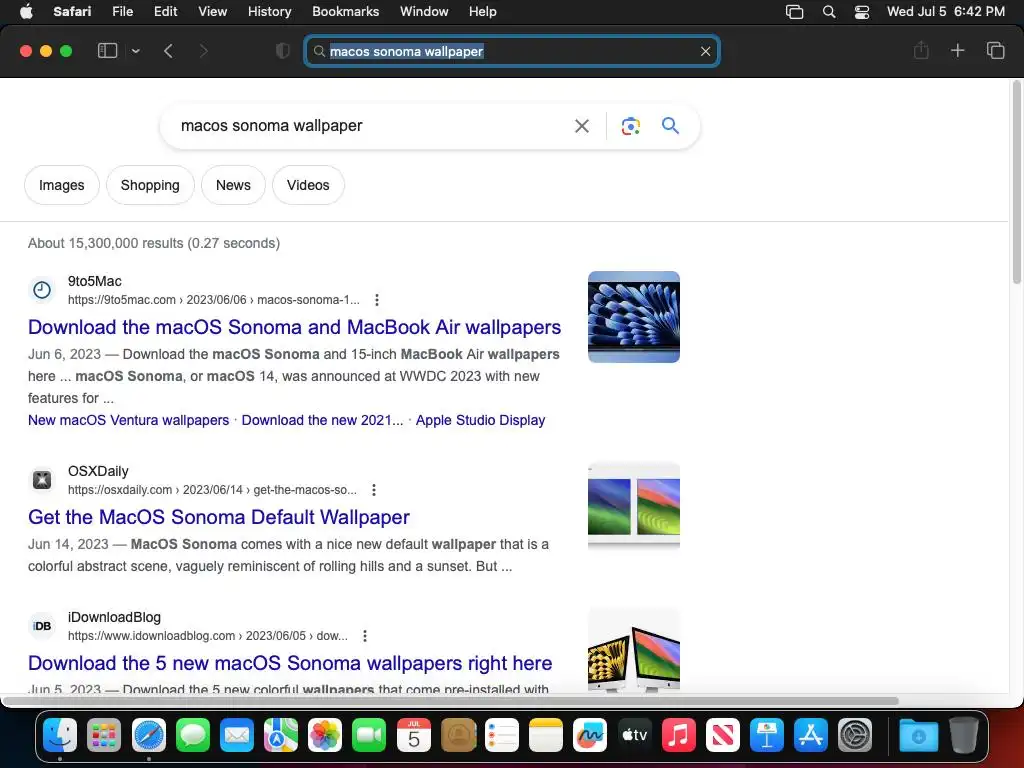Open Finder from the Dock
1024x768 pixels.
60,735
